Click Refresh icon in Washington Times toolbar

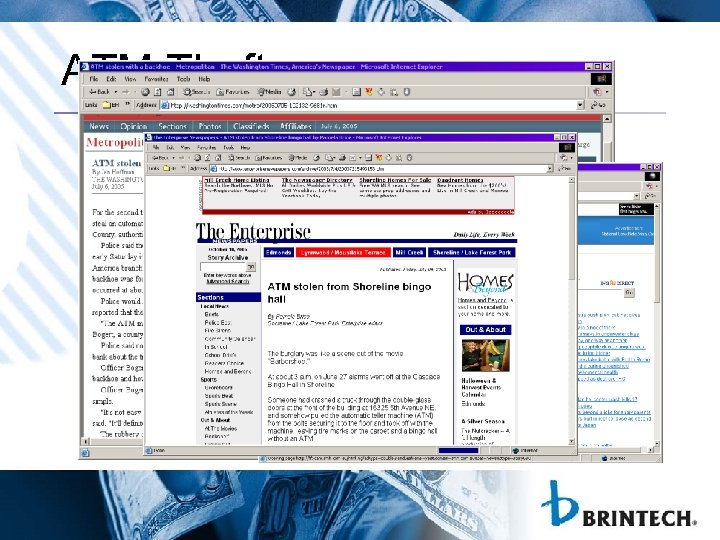point(158,92)
